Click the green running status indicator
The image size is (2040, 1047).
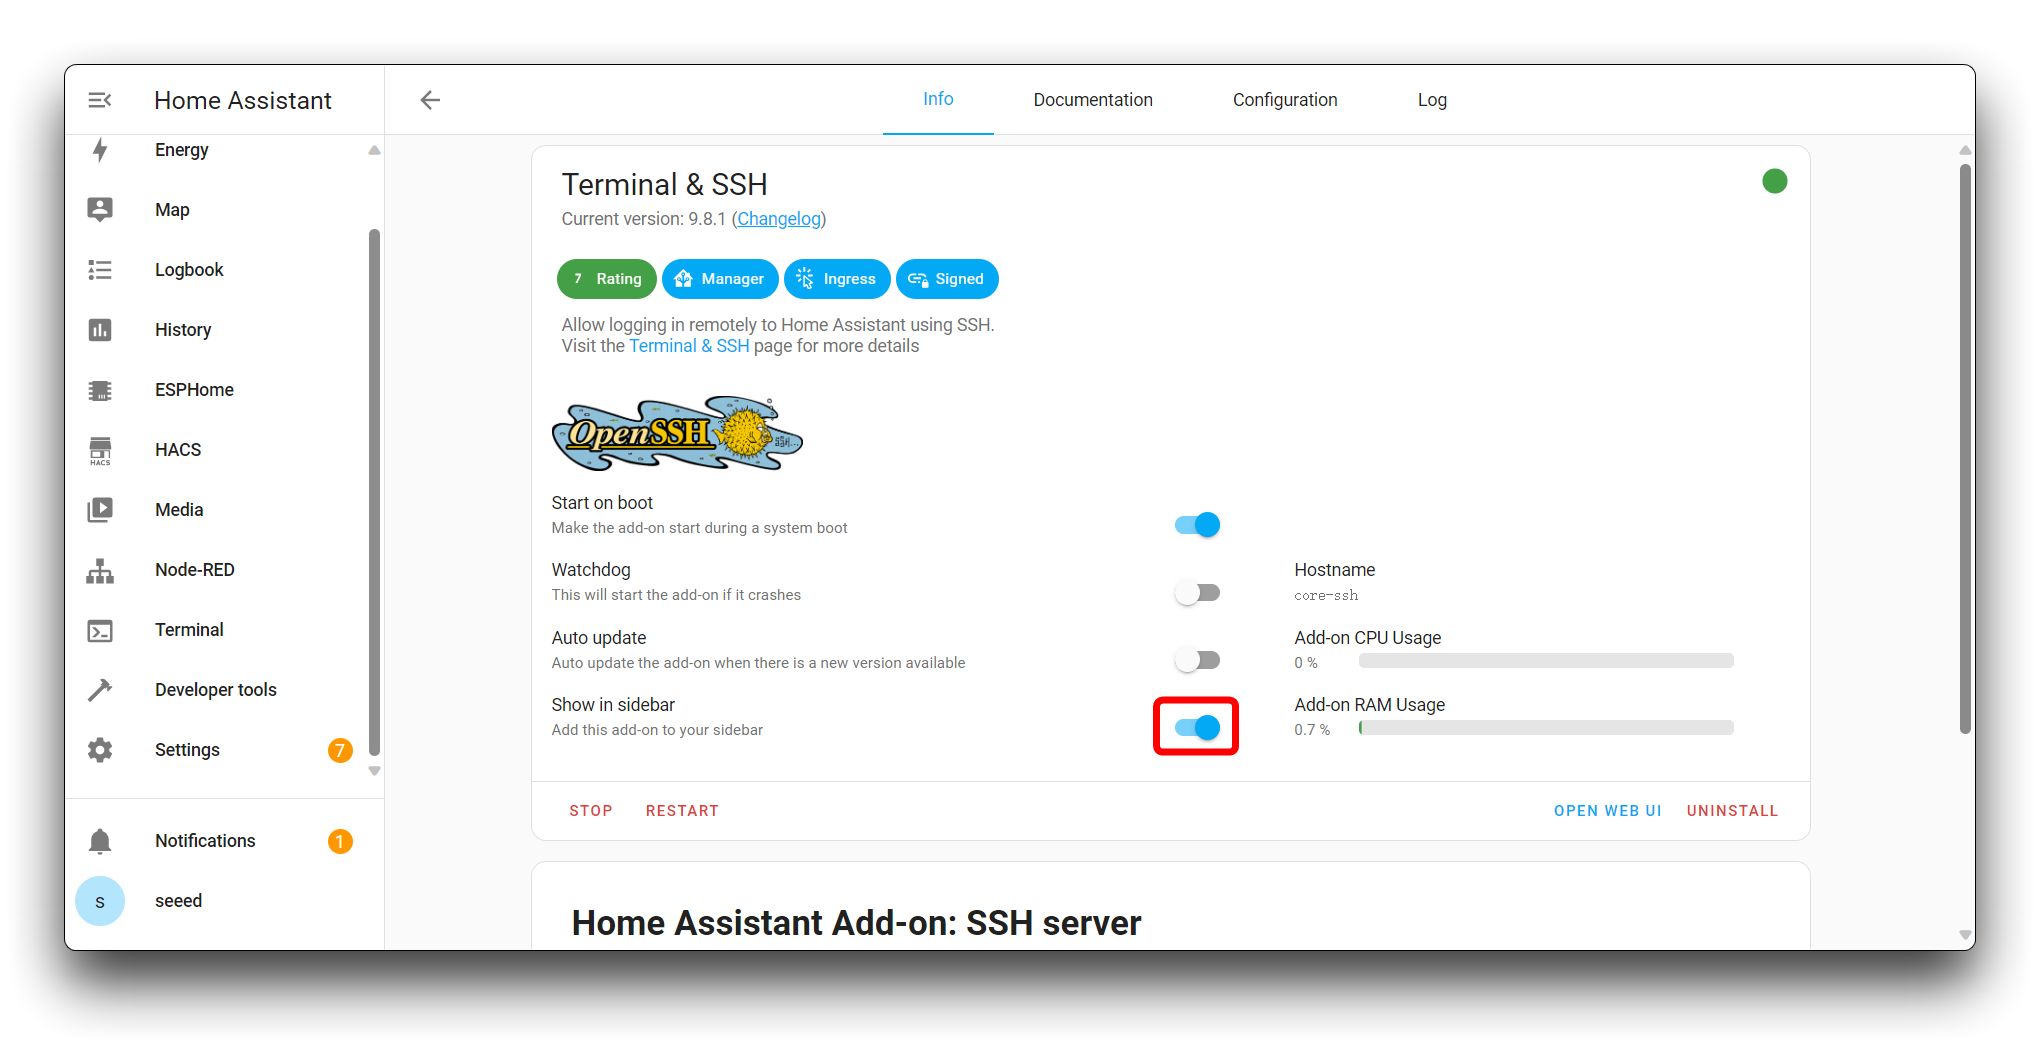1775,181
